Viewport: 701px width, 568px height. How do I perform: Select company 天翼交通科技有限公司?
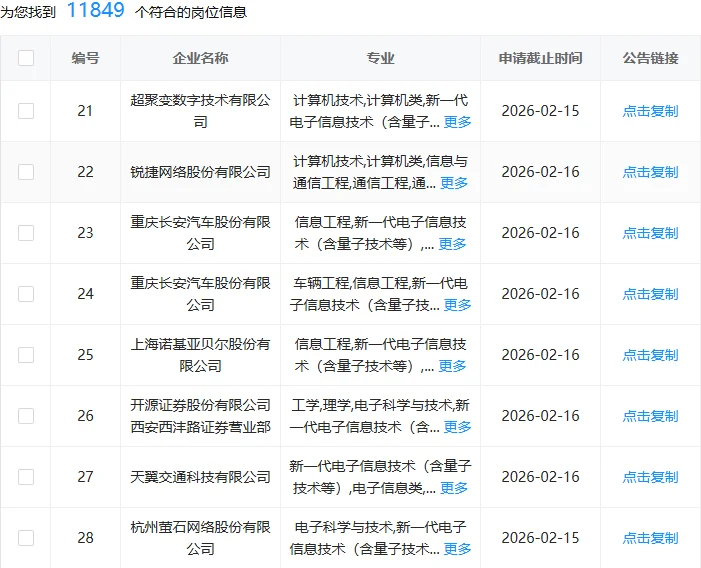point(200,477)
